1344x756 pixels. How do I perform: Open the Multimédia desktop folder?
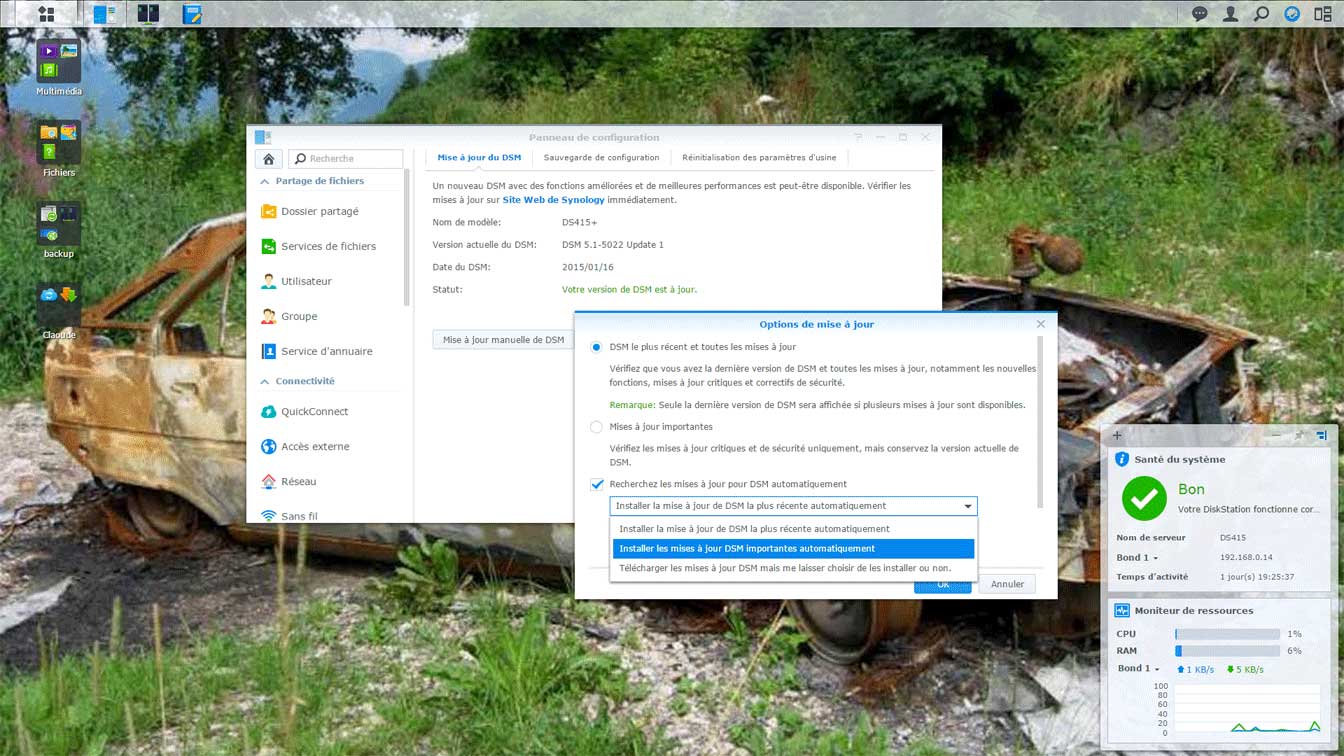59,61
